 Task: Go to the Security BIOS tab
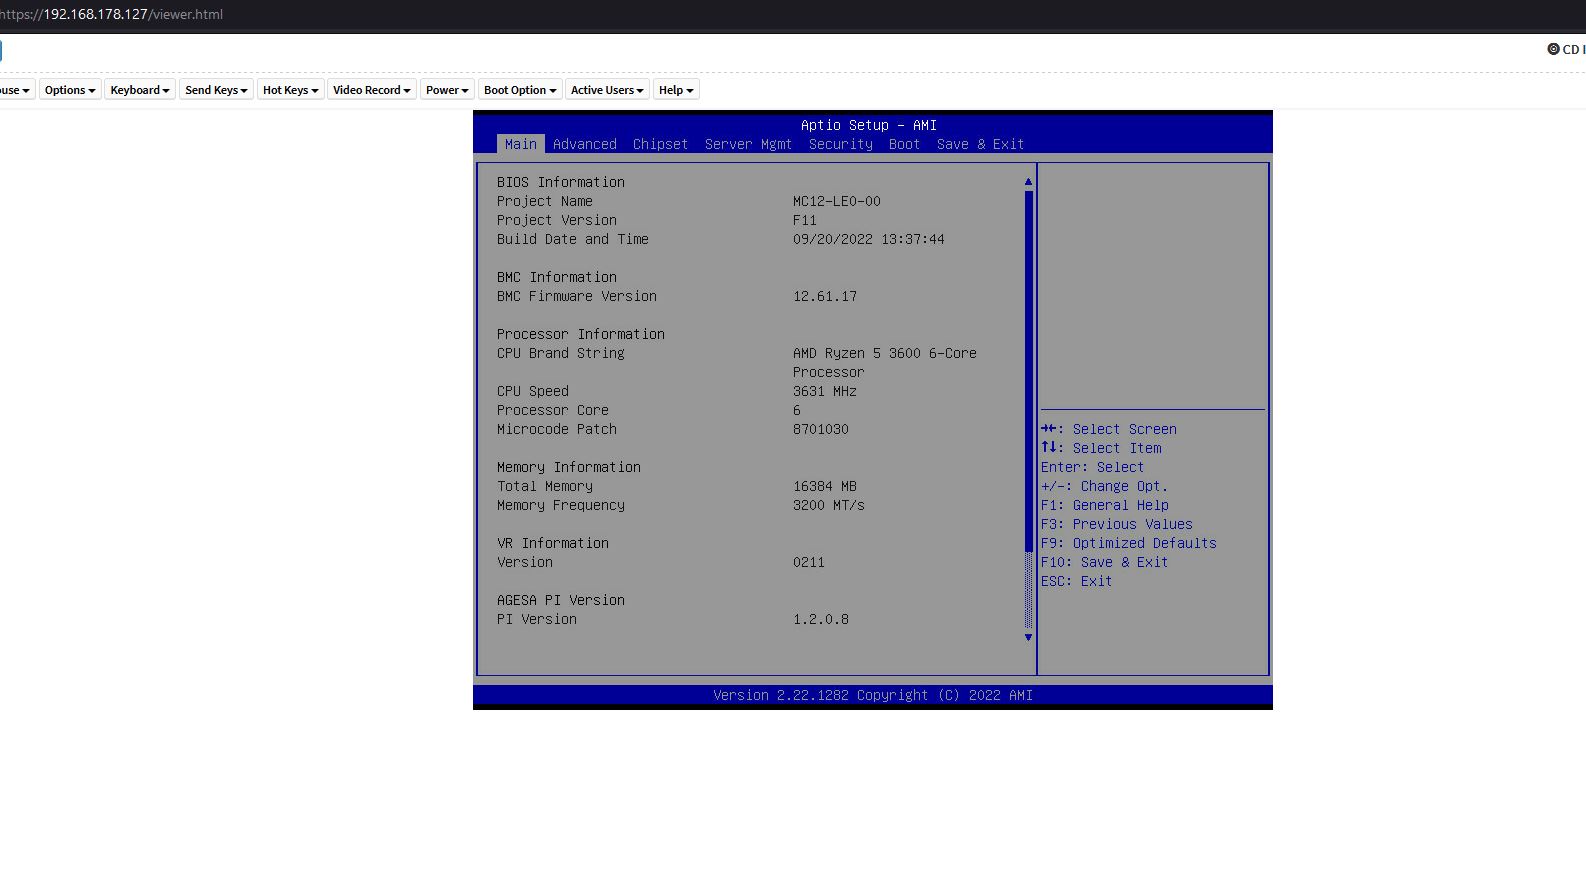coord(841,144)
